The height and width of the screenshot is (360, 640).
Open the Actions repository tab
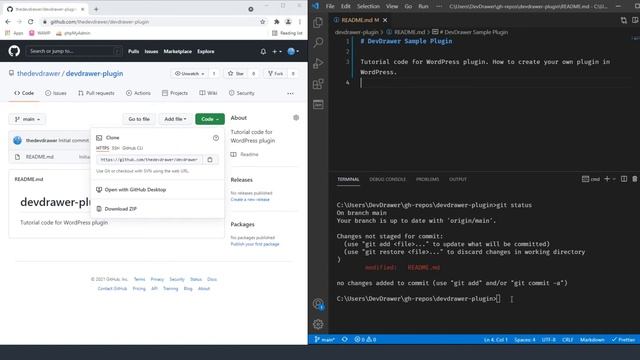138,93
